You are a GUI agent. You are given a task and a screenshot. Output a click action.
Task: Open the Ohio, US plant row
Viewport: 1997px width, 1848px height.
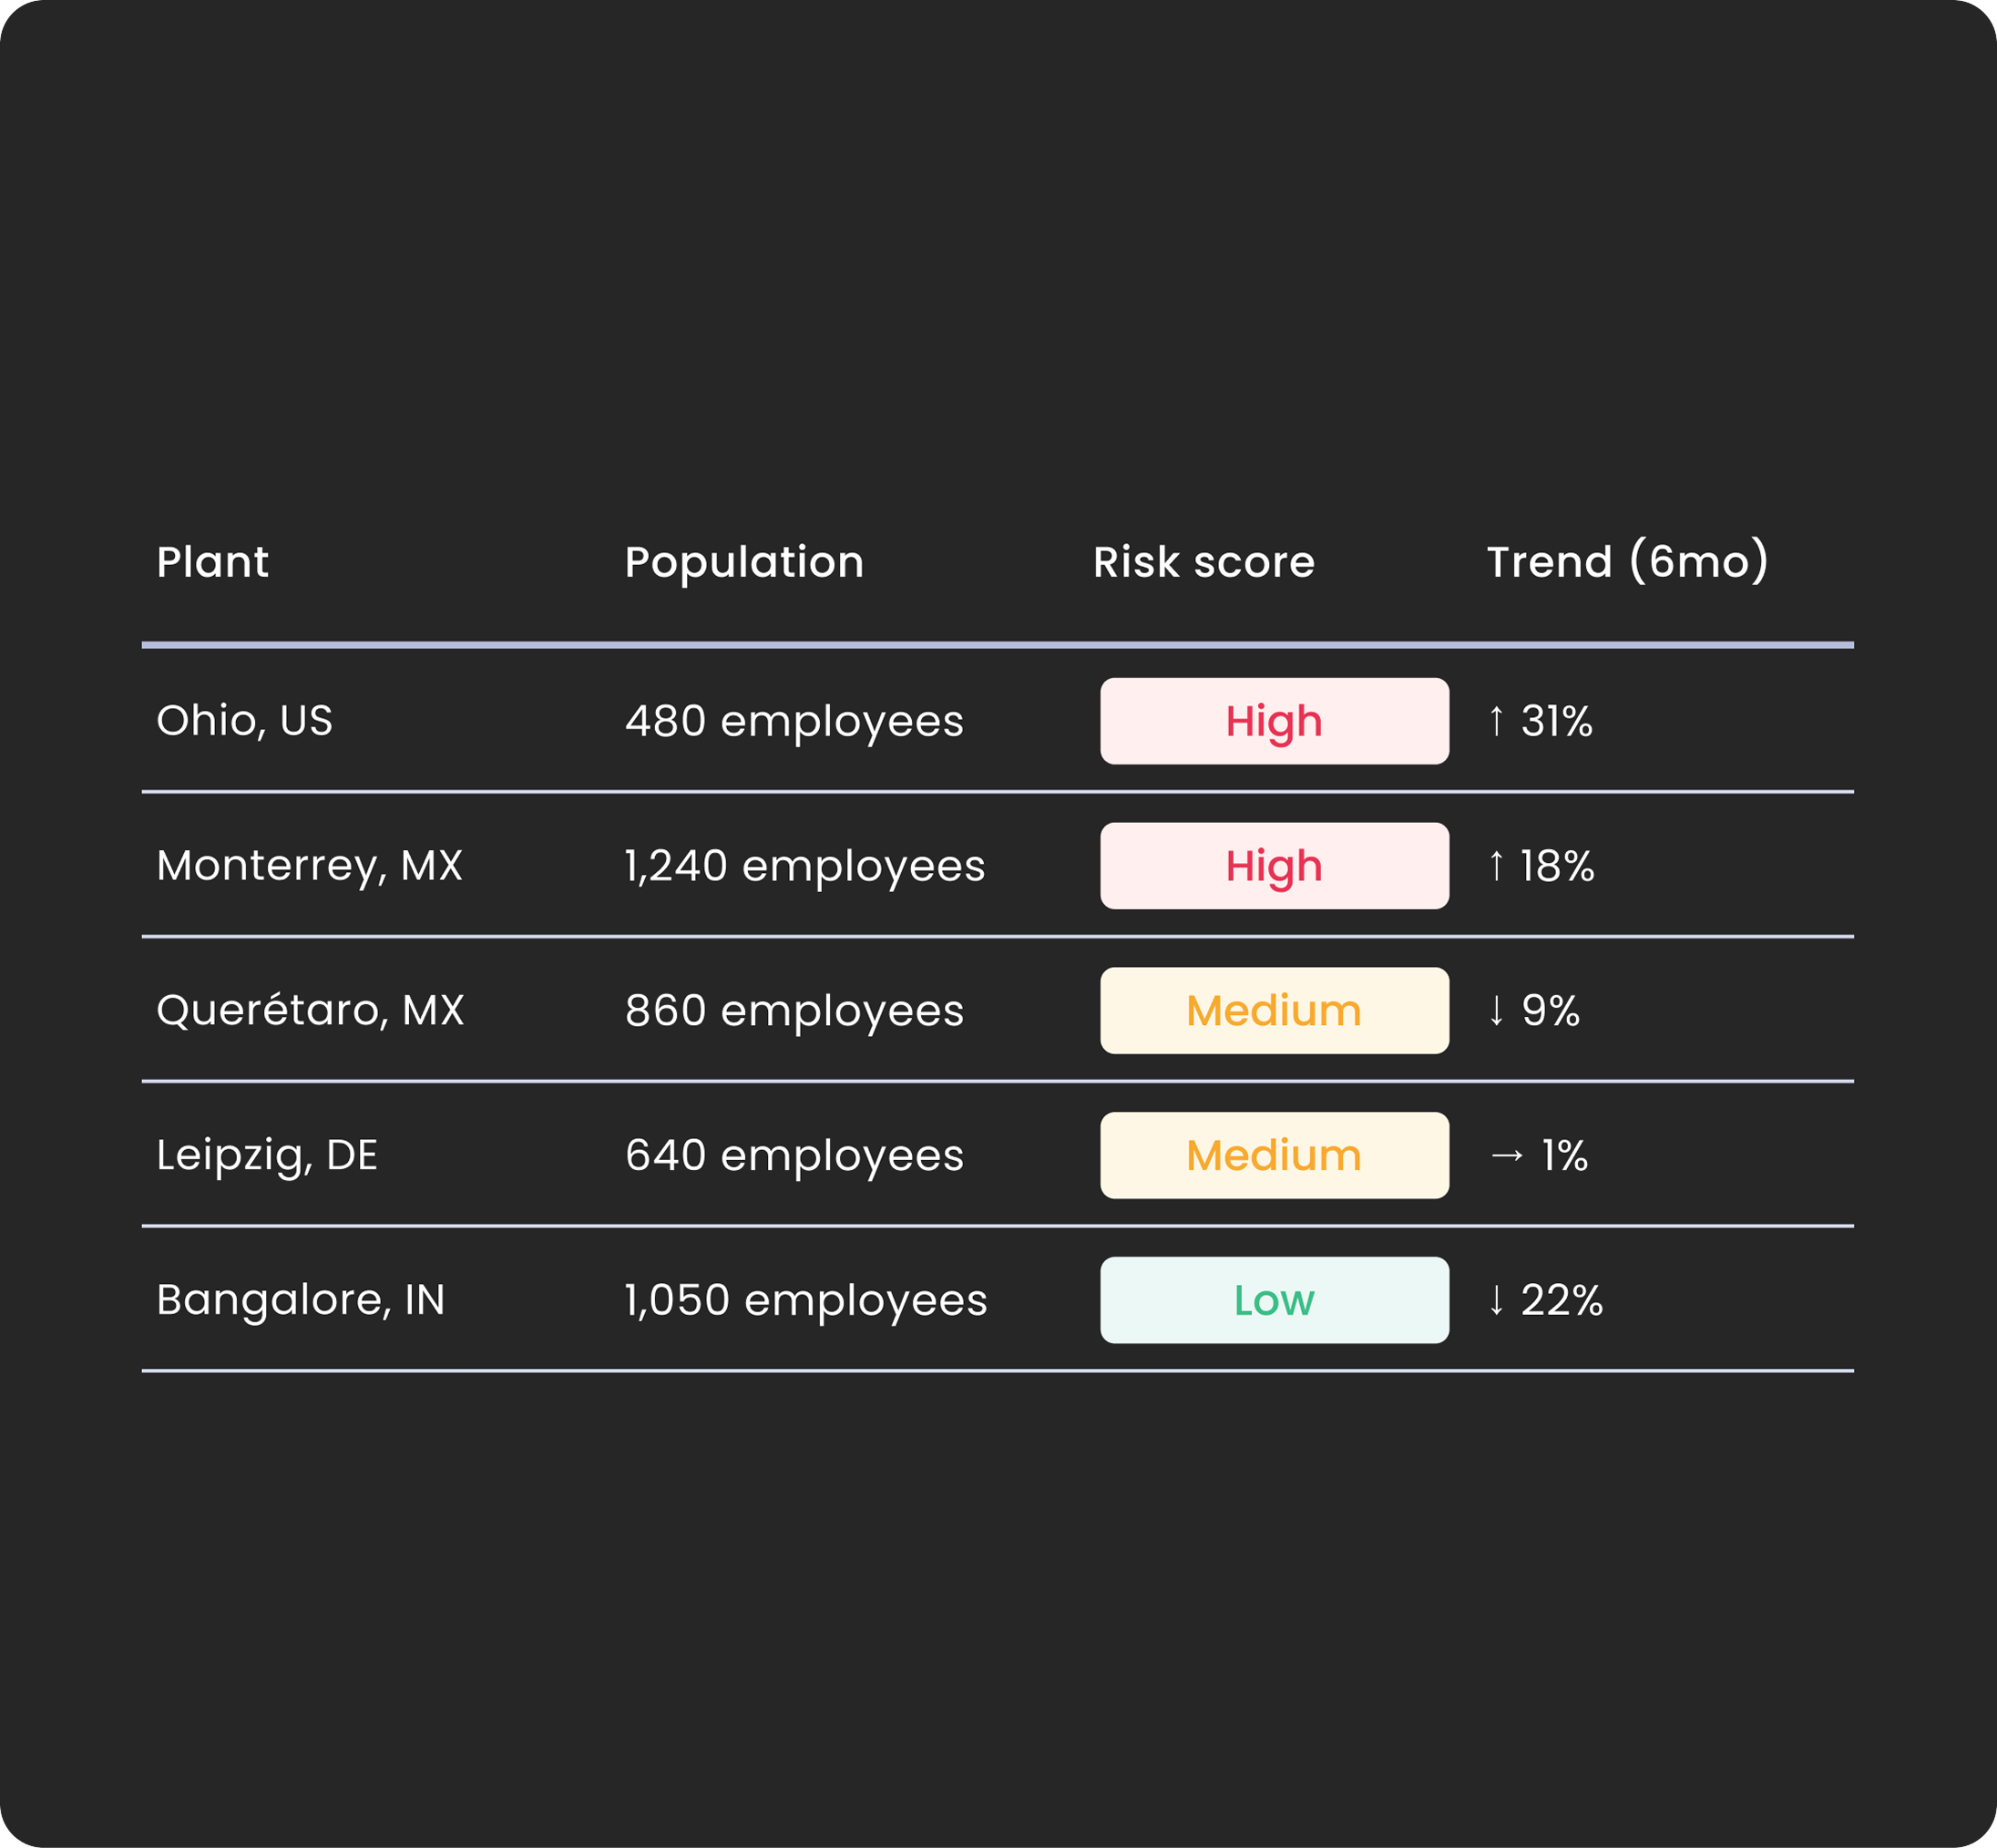(x=998, y=721)
